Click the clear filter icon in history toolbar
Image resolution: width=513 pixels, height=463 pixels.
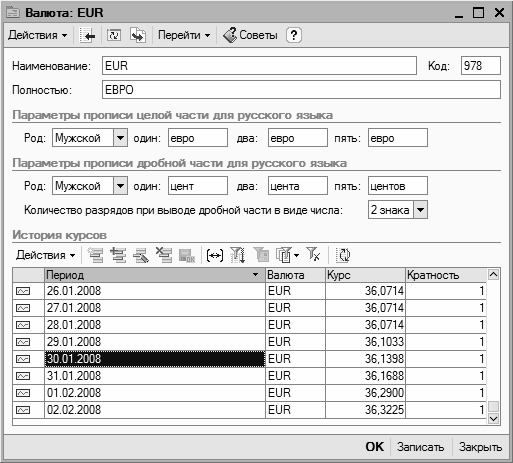[x=313, y=255]
